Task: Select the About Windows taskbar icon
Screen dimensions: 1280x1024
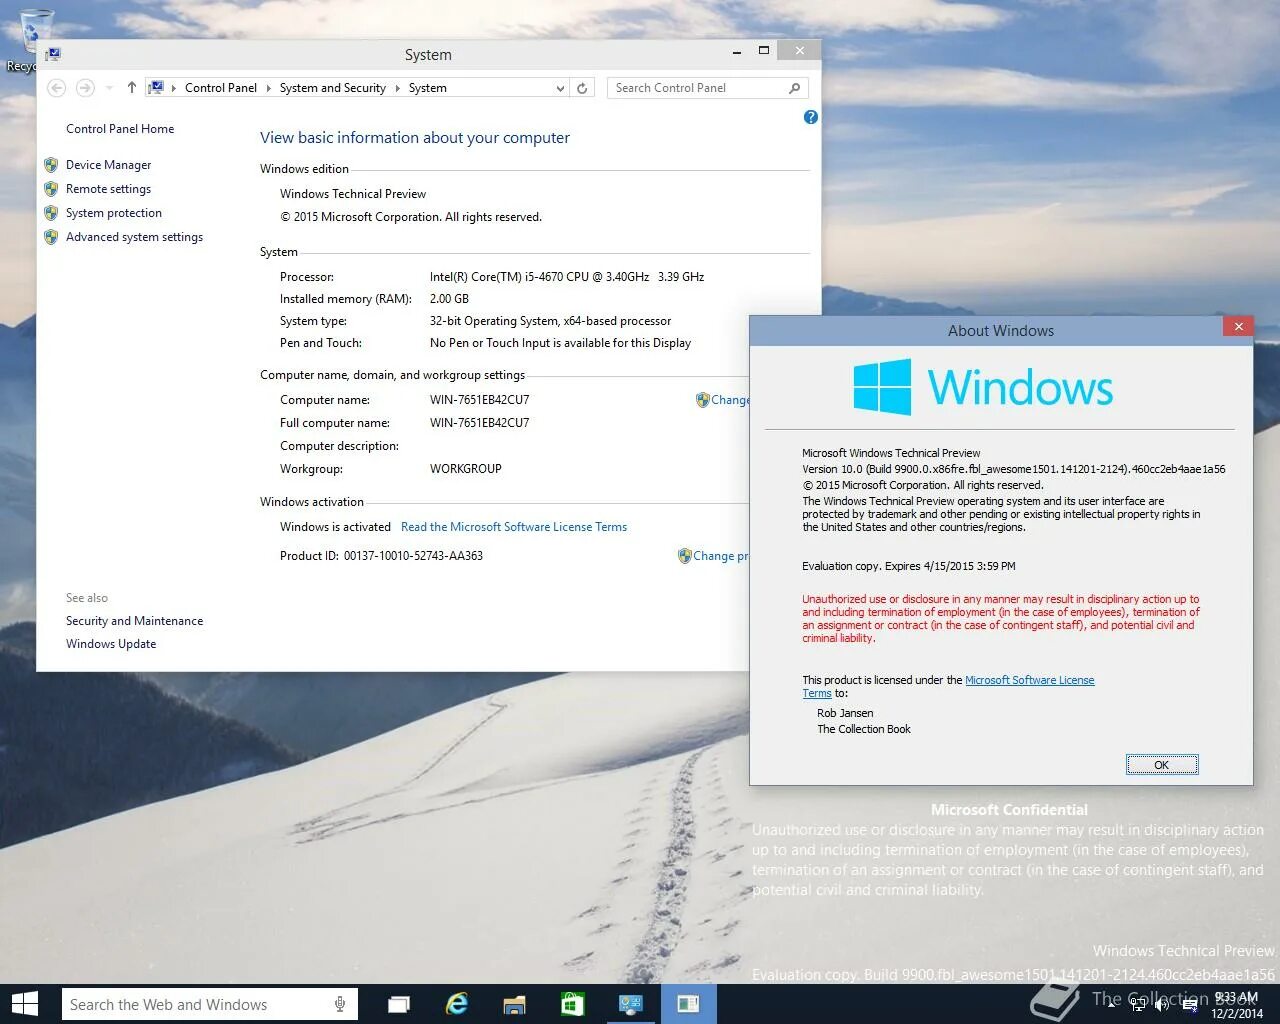Action: (x=688, y=1004)
